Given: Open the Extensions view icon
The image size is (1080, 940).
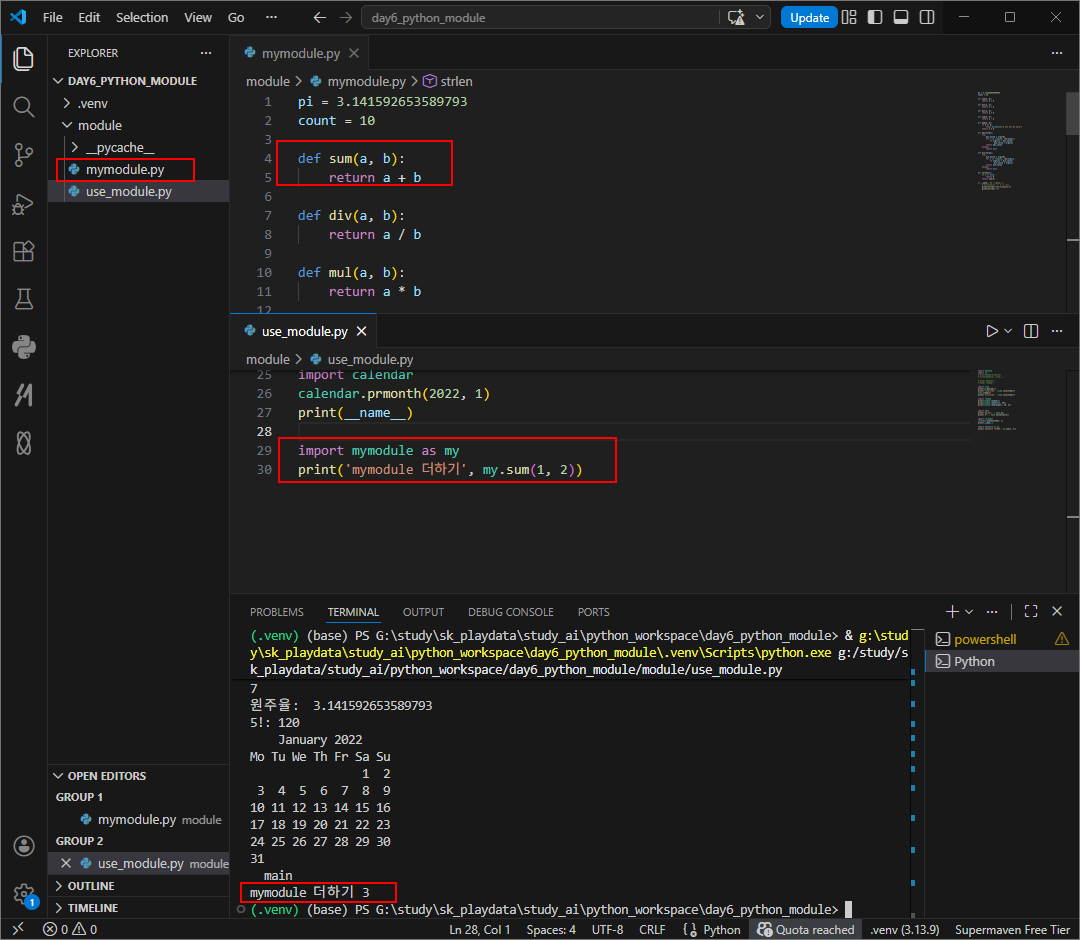Looking at the screenshot, I should click(x=23, y=251).
